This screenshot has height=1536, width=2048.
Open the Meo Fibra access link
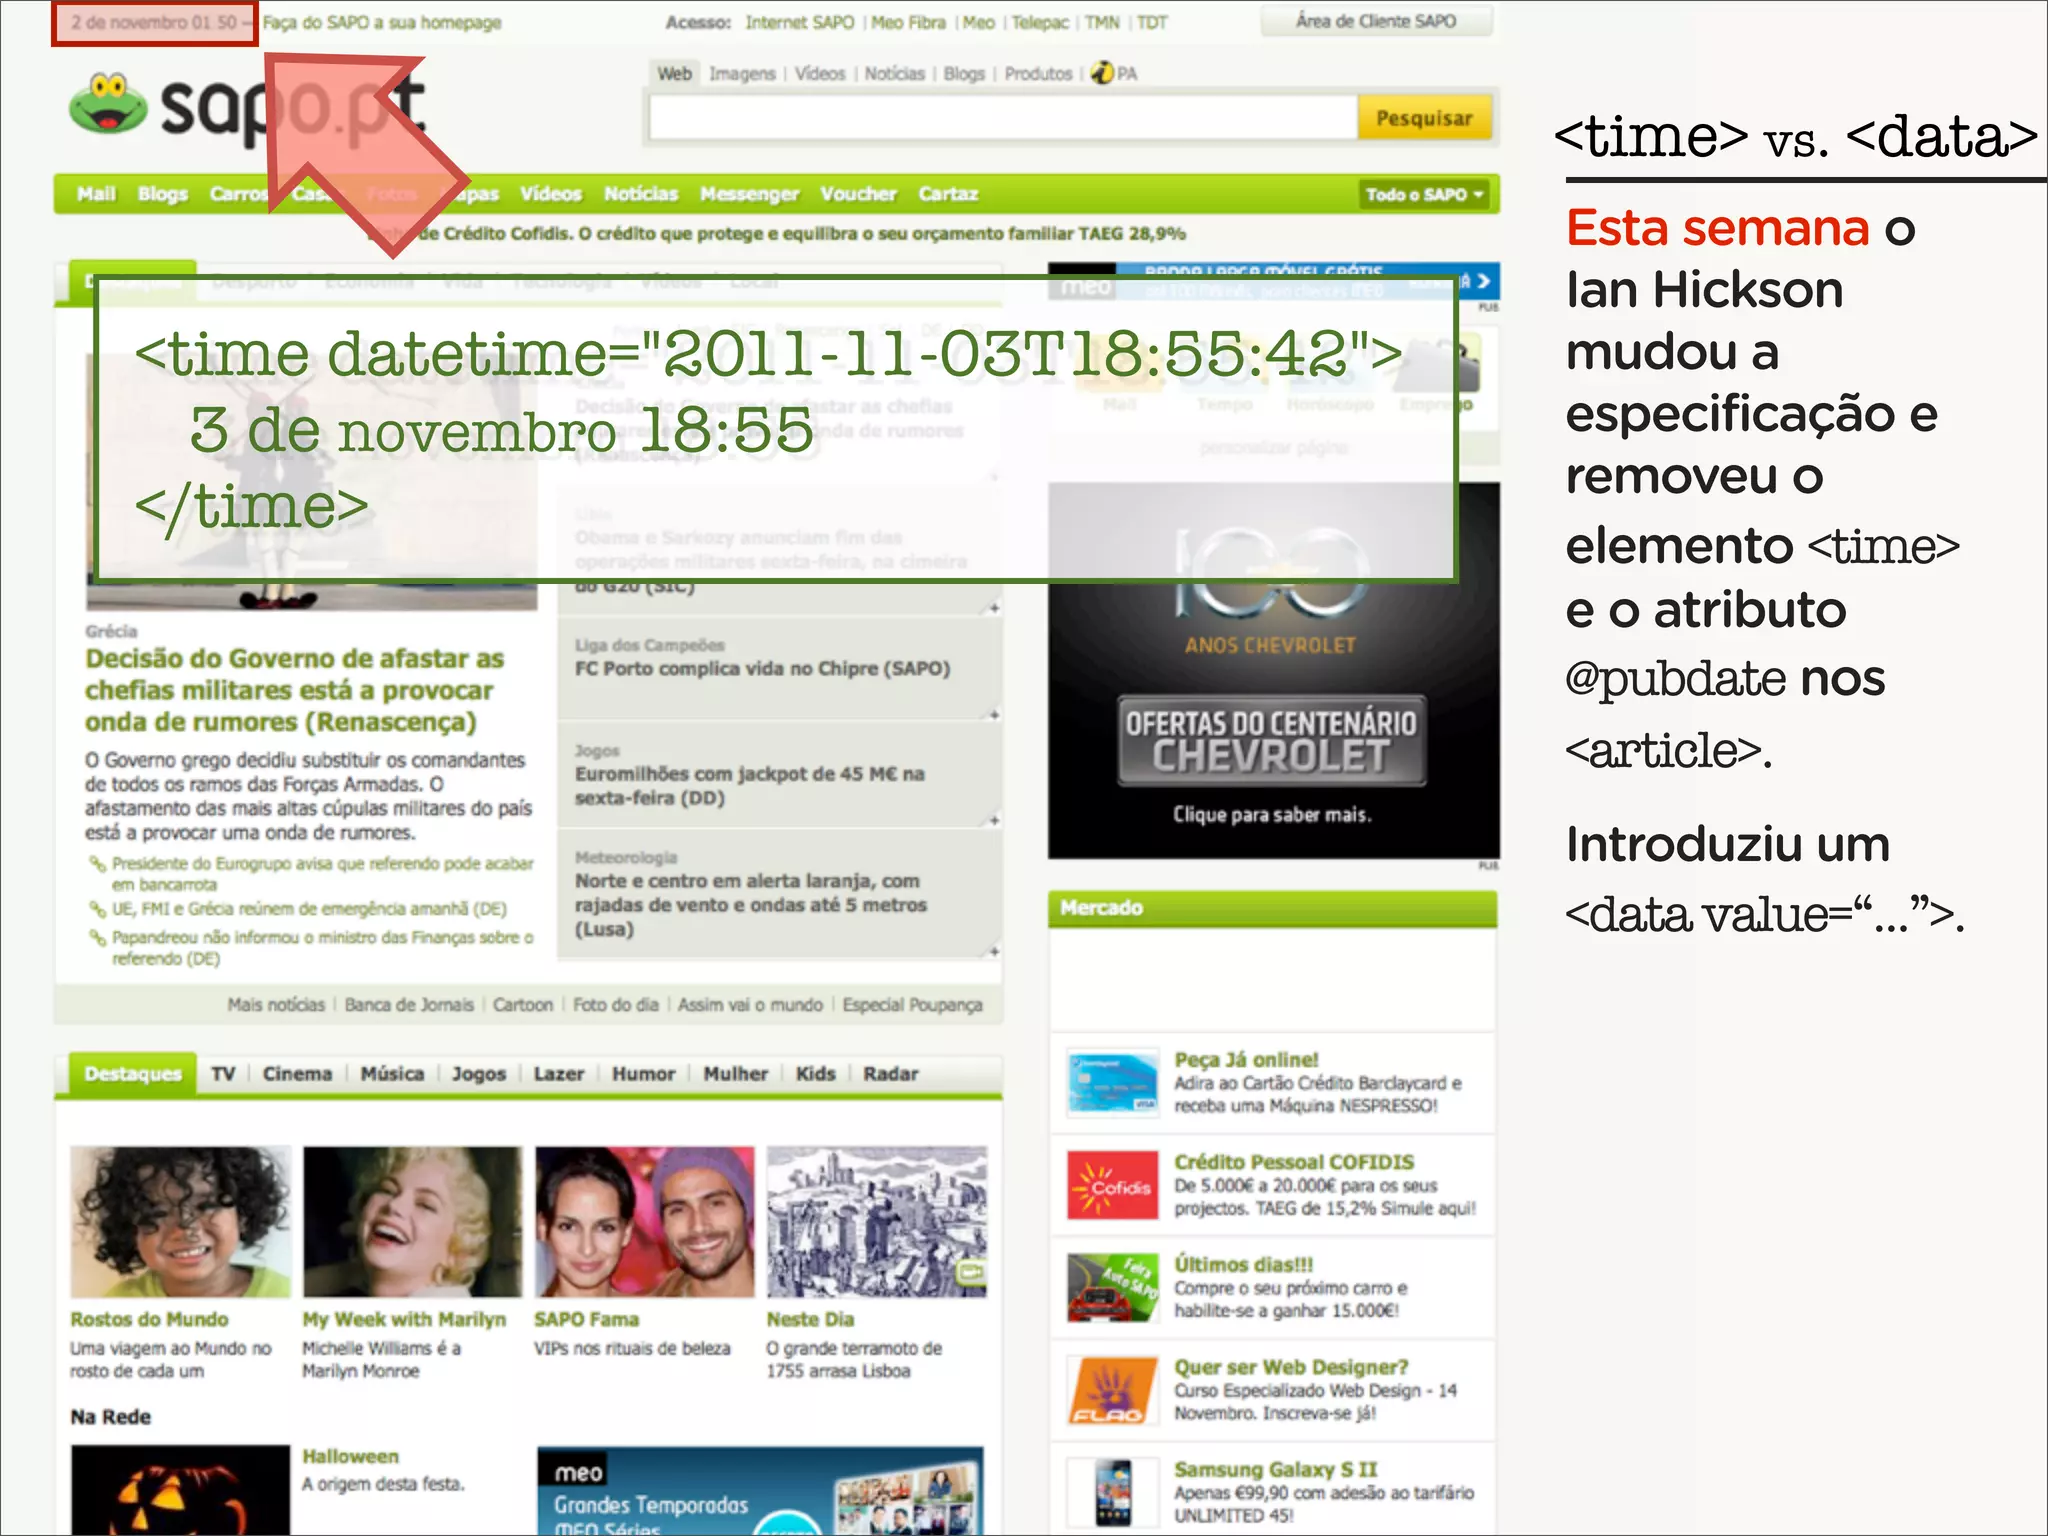click(907, 22)
